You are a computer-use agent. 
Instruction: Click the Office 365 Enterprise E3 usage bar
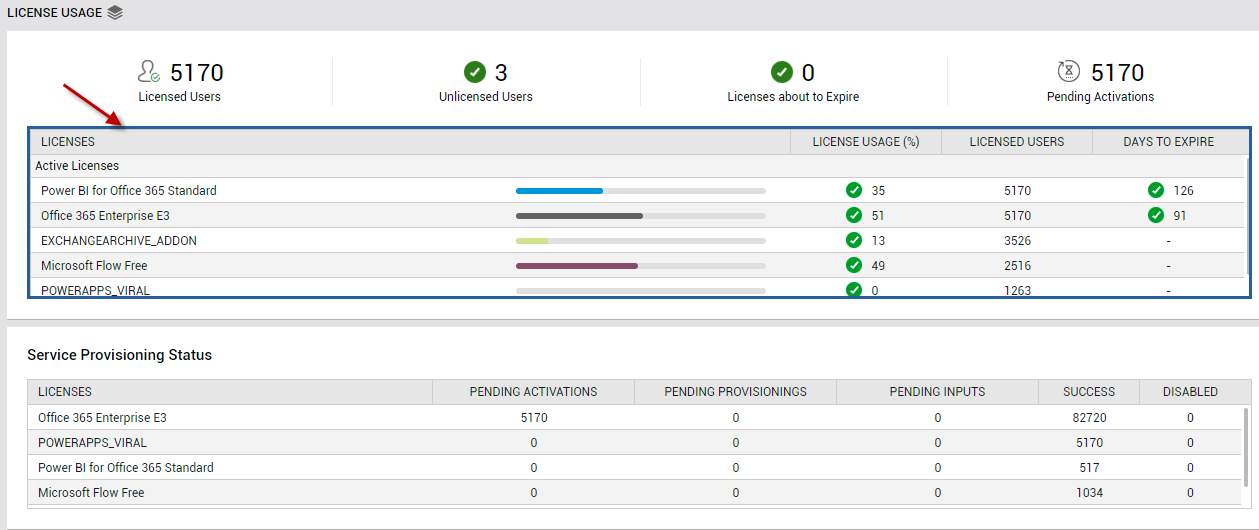pos(579,215)
